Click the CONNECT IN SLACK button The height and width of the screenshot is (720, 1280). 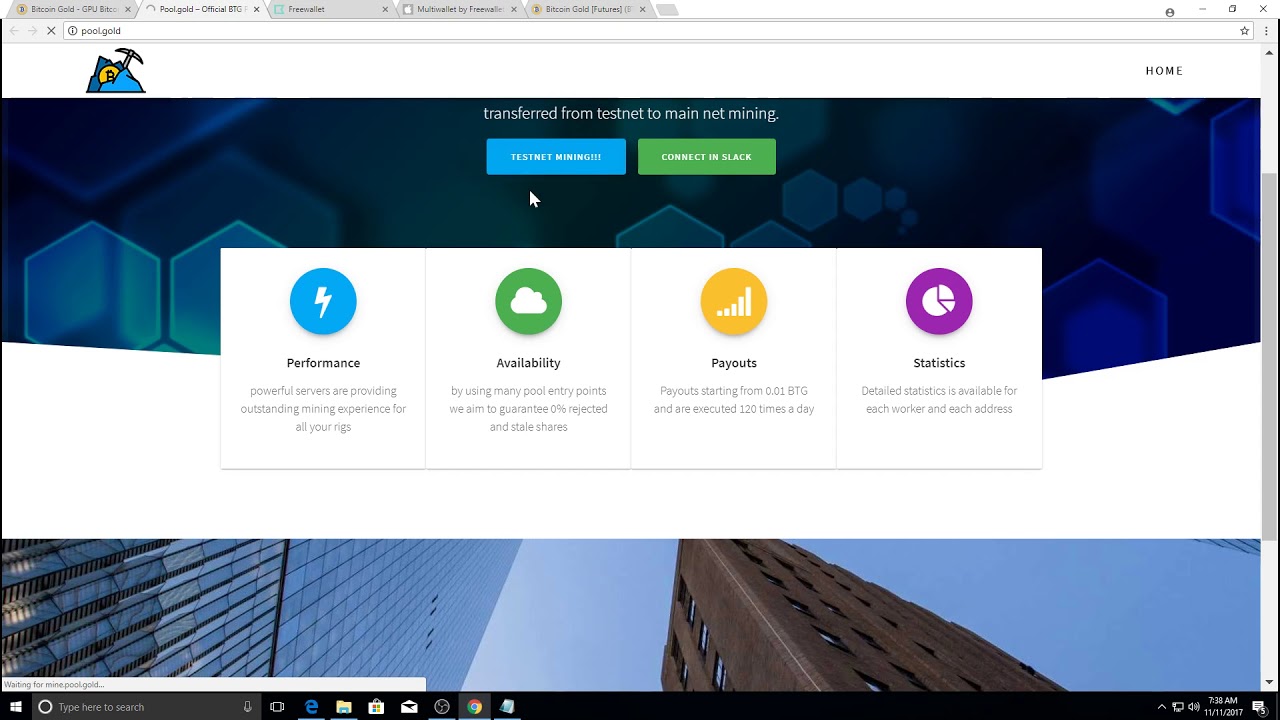pos(706,157)
